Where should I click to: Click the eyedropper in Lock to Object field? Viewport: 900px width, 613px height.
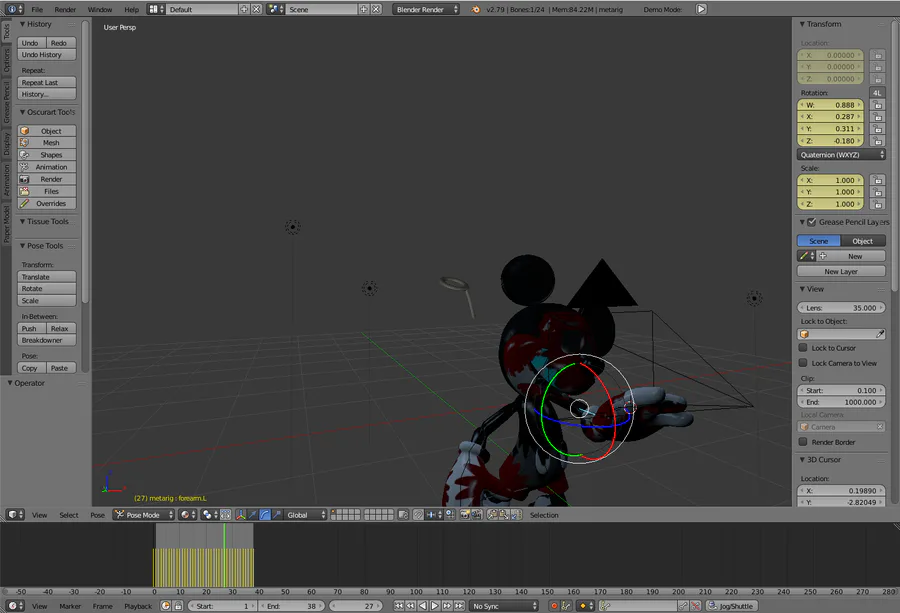pos(880,334)
